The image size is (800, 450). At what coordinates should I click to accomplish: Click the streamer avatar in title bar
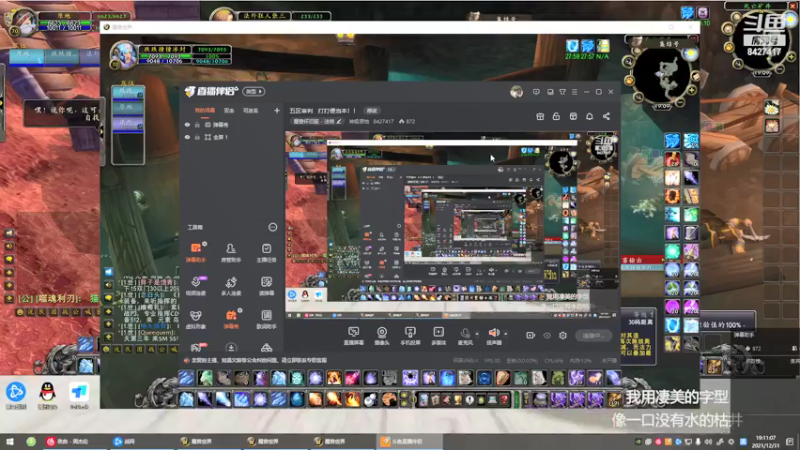click(x=516, y=92)
